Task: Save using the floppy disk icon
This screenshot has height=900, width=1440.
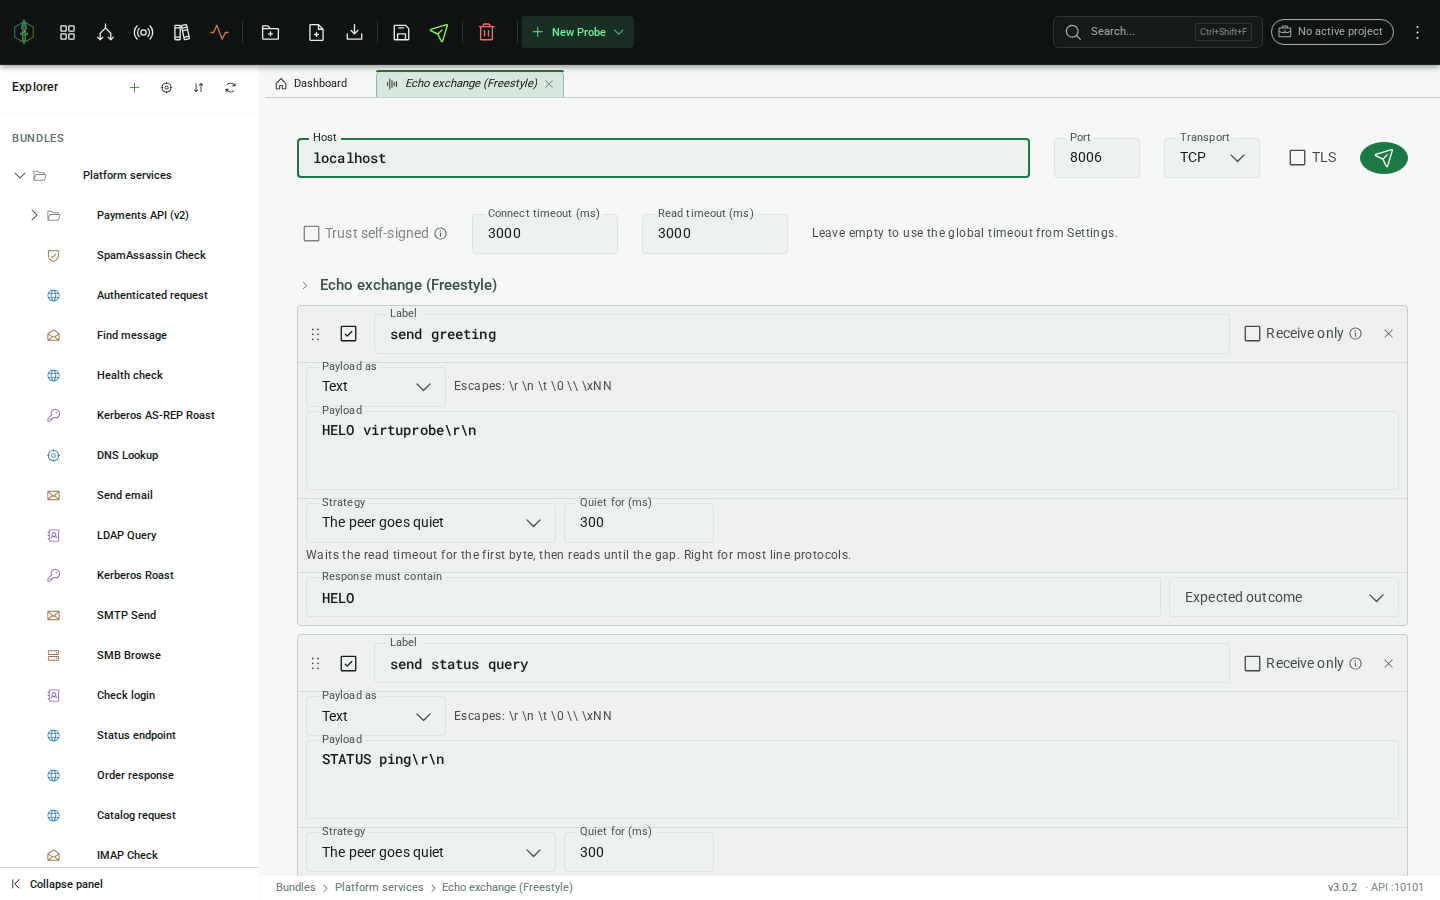Action: (x=401, y=32)
